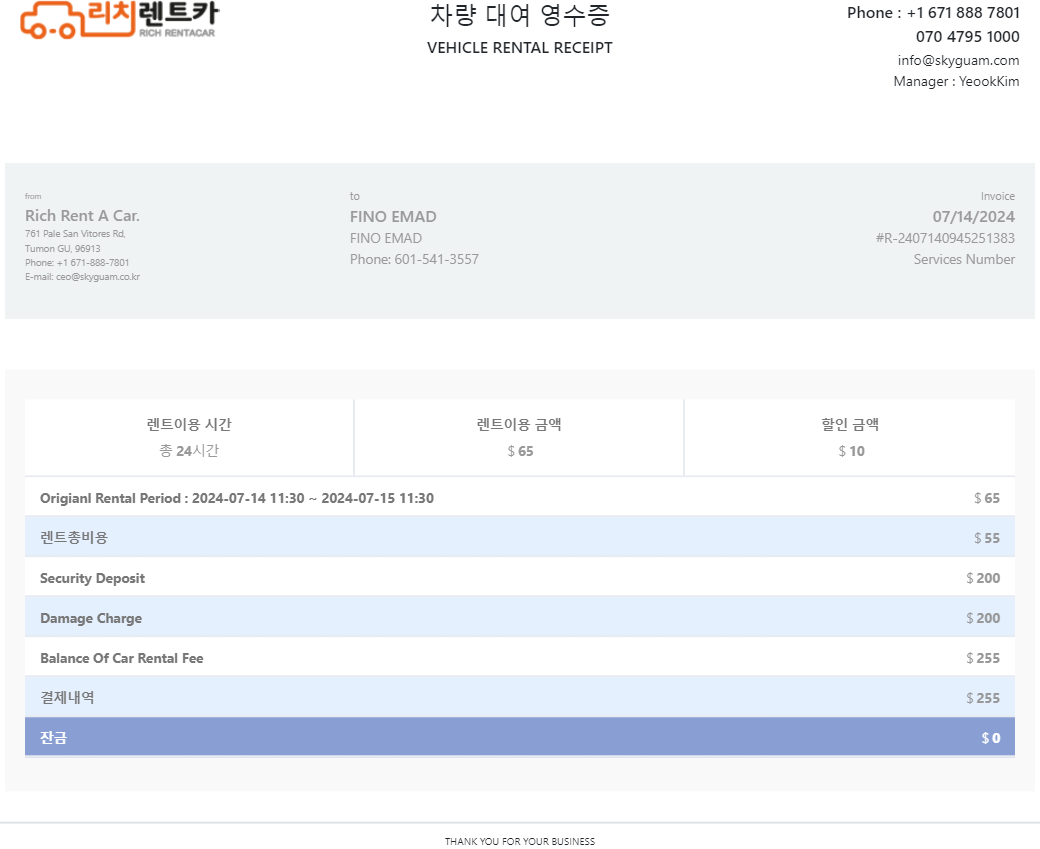
Task: Click the invoice date 07/14/2024
Action: click(974, 217)
